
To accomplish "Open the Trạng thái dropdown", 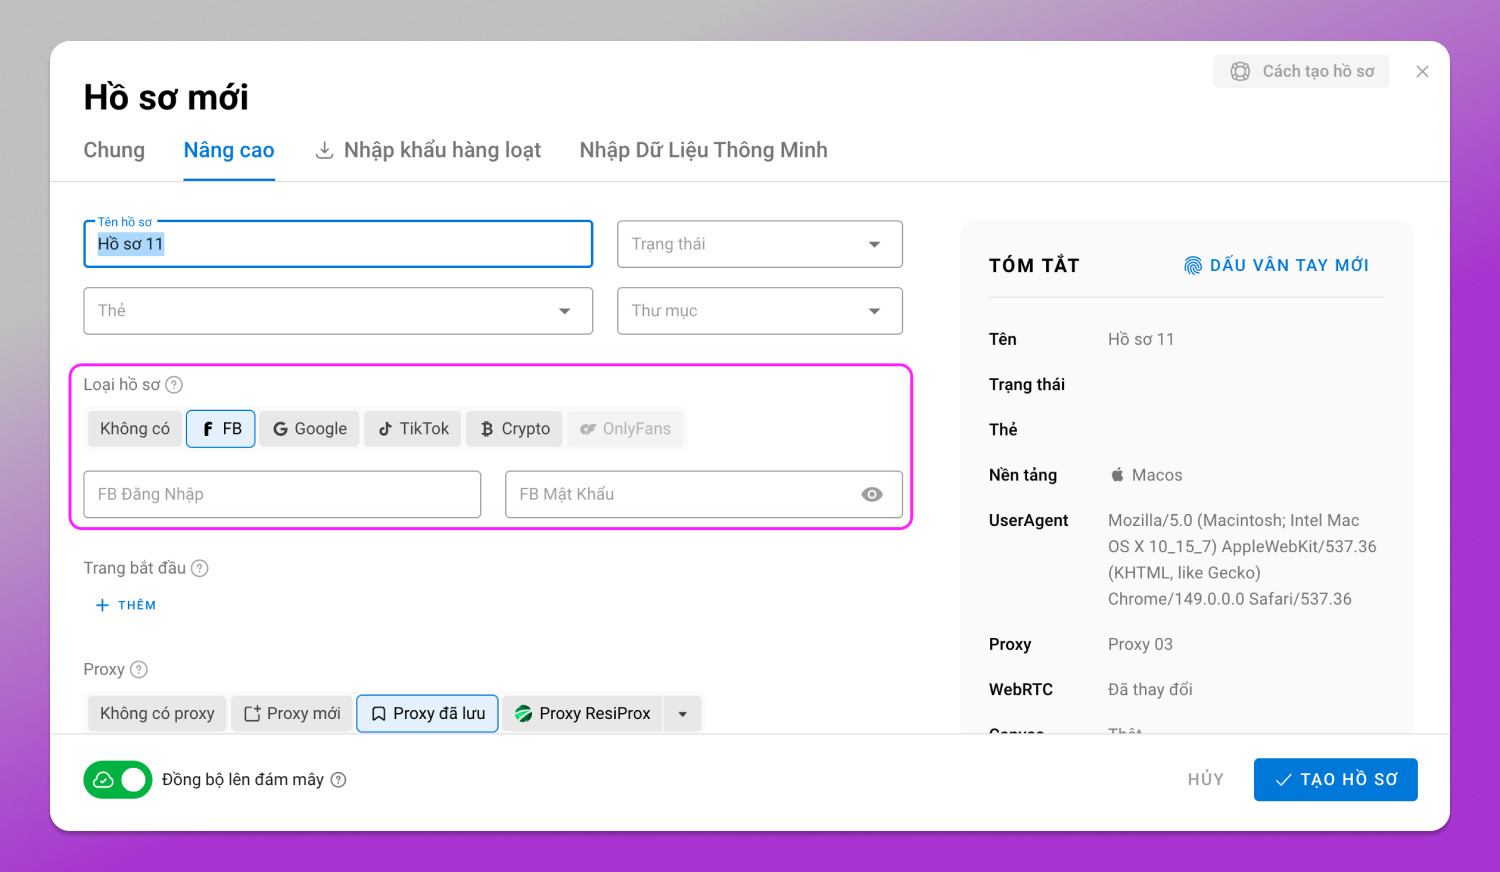I will (760, 244).
